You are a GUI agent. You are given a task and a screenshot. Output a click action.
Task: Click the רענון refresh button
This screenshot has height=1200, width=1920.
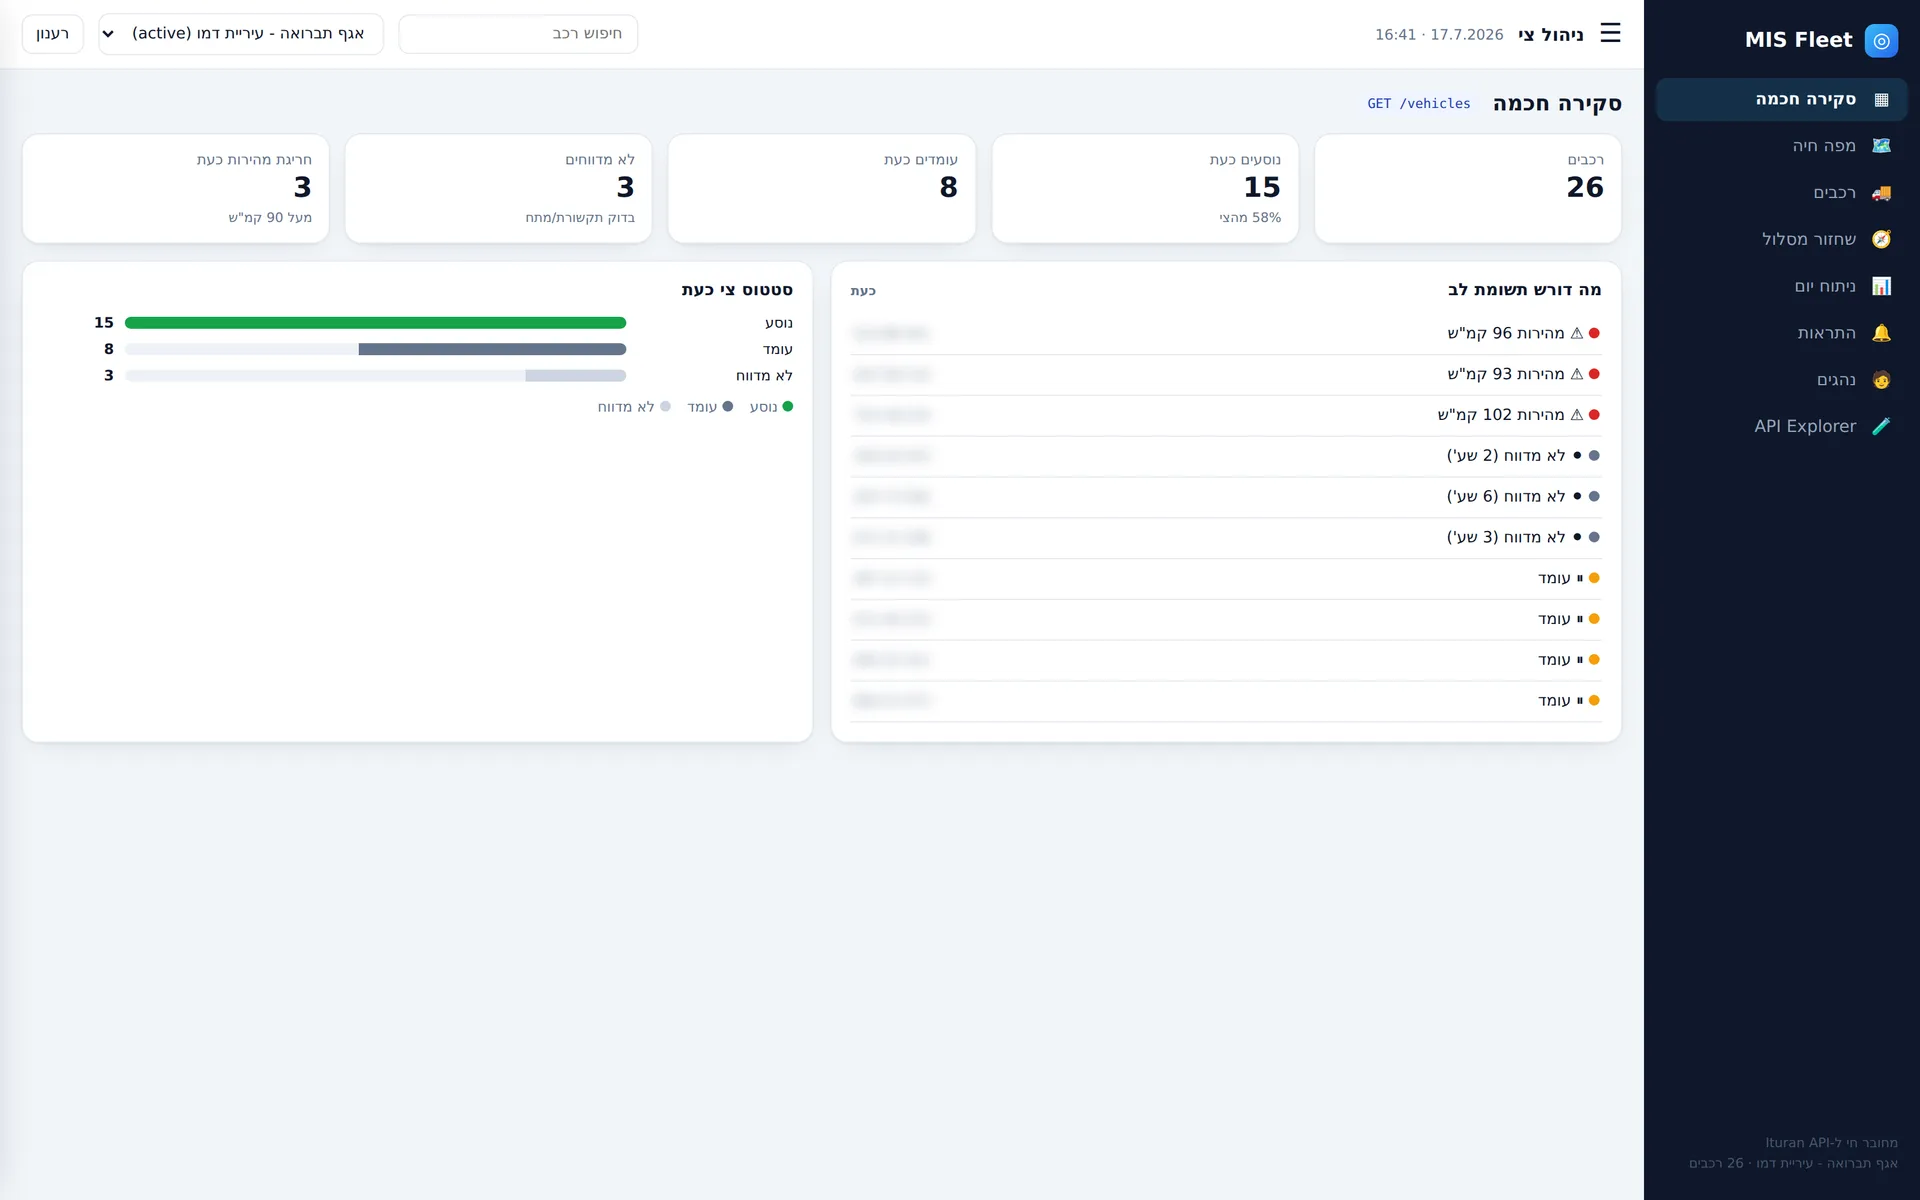pos(53,34)
